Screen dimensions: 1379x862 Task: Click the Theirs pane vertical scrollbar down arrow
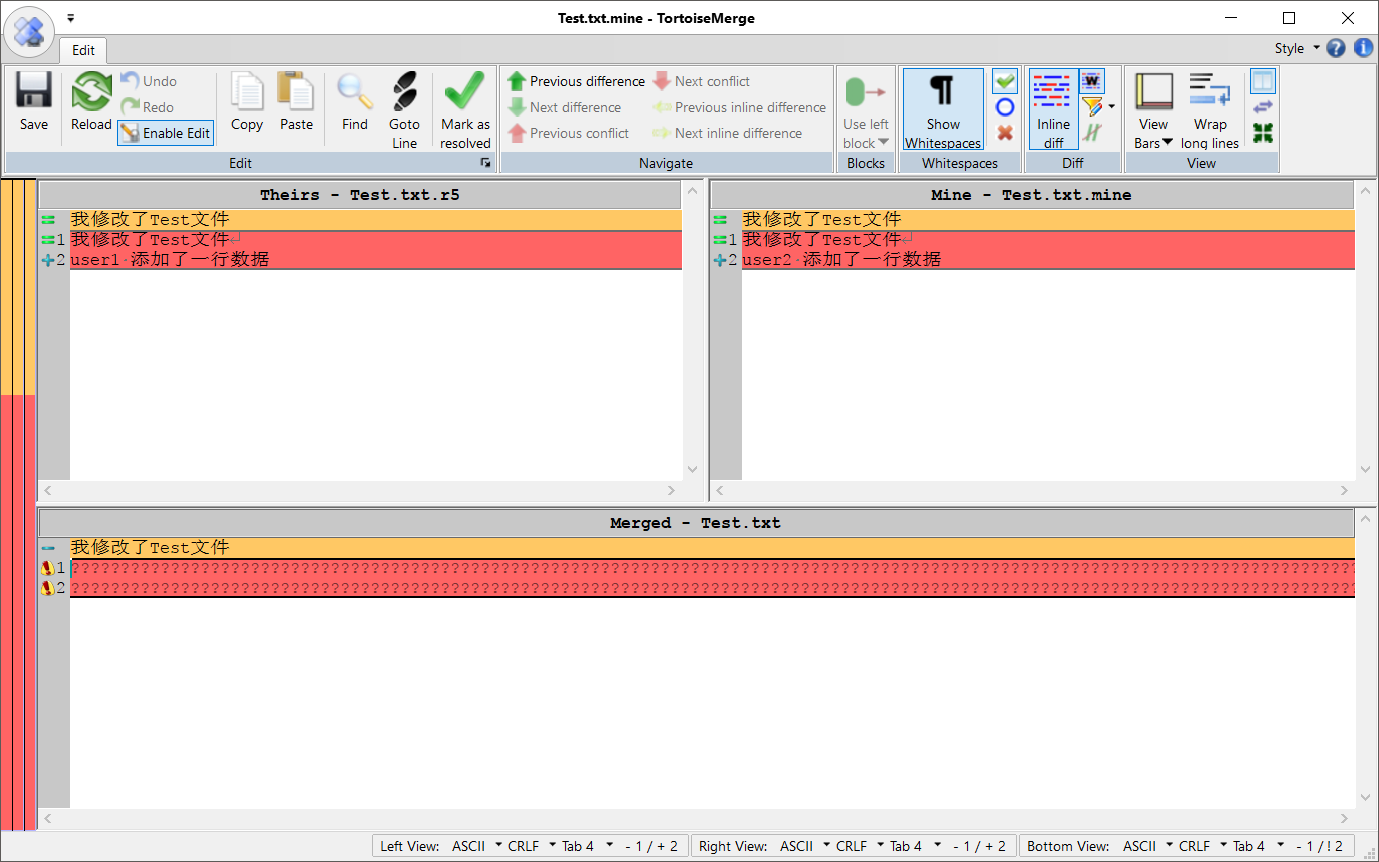pyautogui.click(x=692, y=470)
